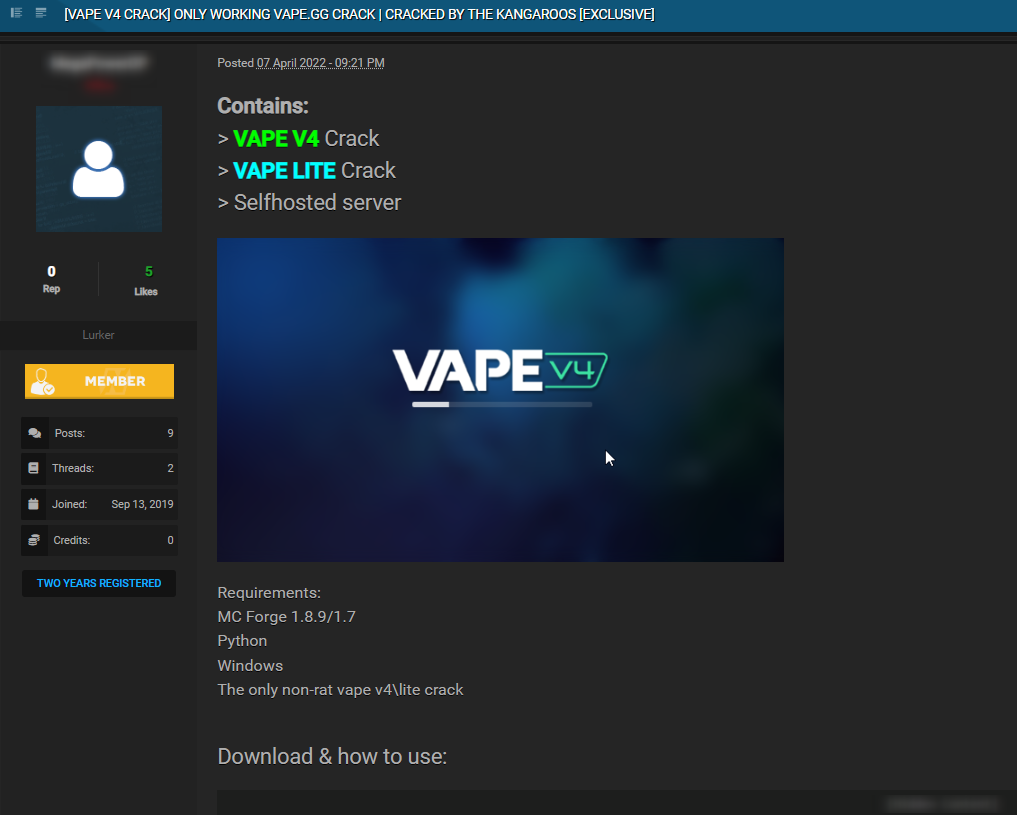Viewport: 1017px width, 815px height.
Task: Click the join date Sep 13, 2019
Action: click(143, 504)
